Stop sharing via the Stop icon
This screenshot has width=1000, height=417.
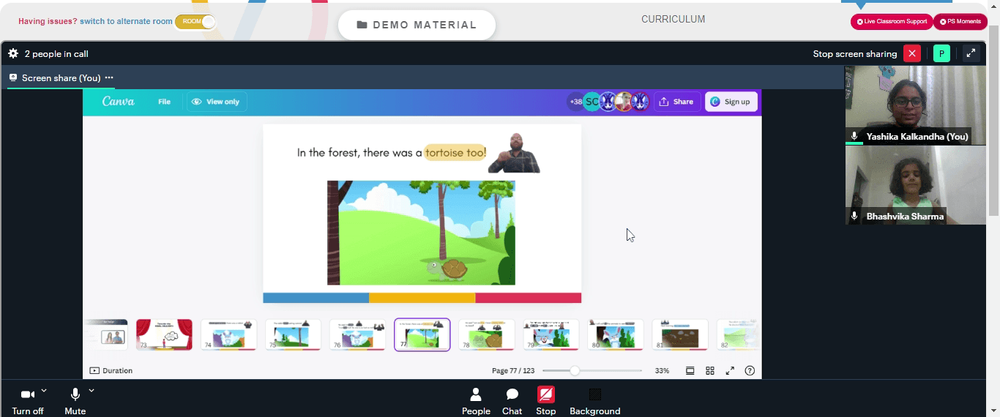click(x=546, y=401)
